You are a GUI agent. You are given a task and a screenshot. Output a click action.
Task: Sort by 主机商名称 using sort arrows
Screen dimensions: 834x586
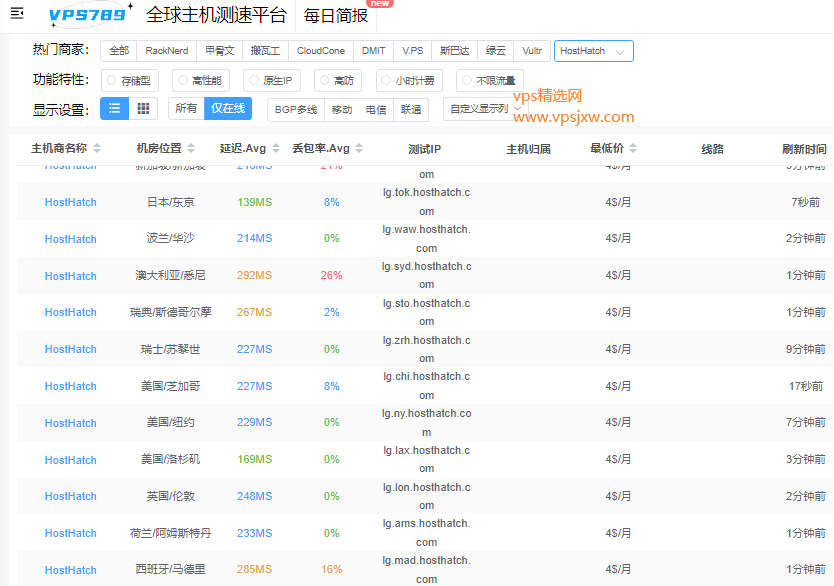[x=97, y=148]
